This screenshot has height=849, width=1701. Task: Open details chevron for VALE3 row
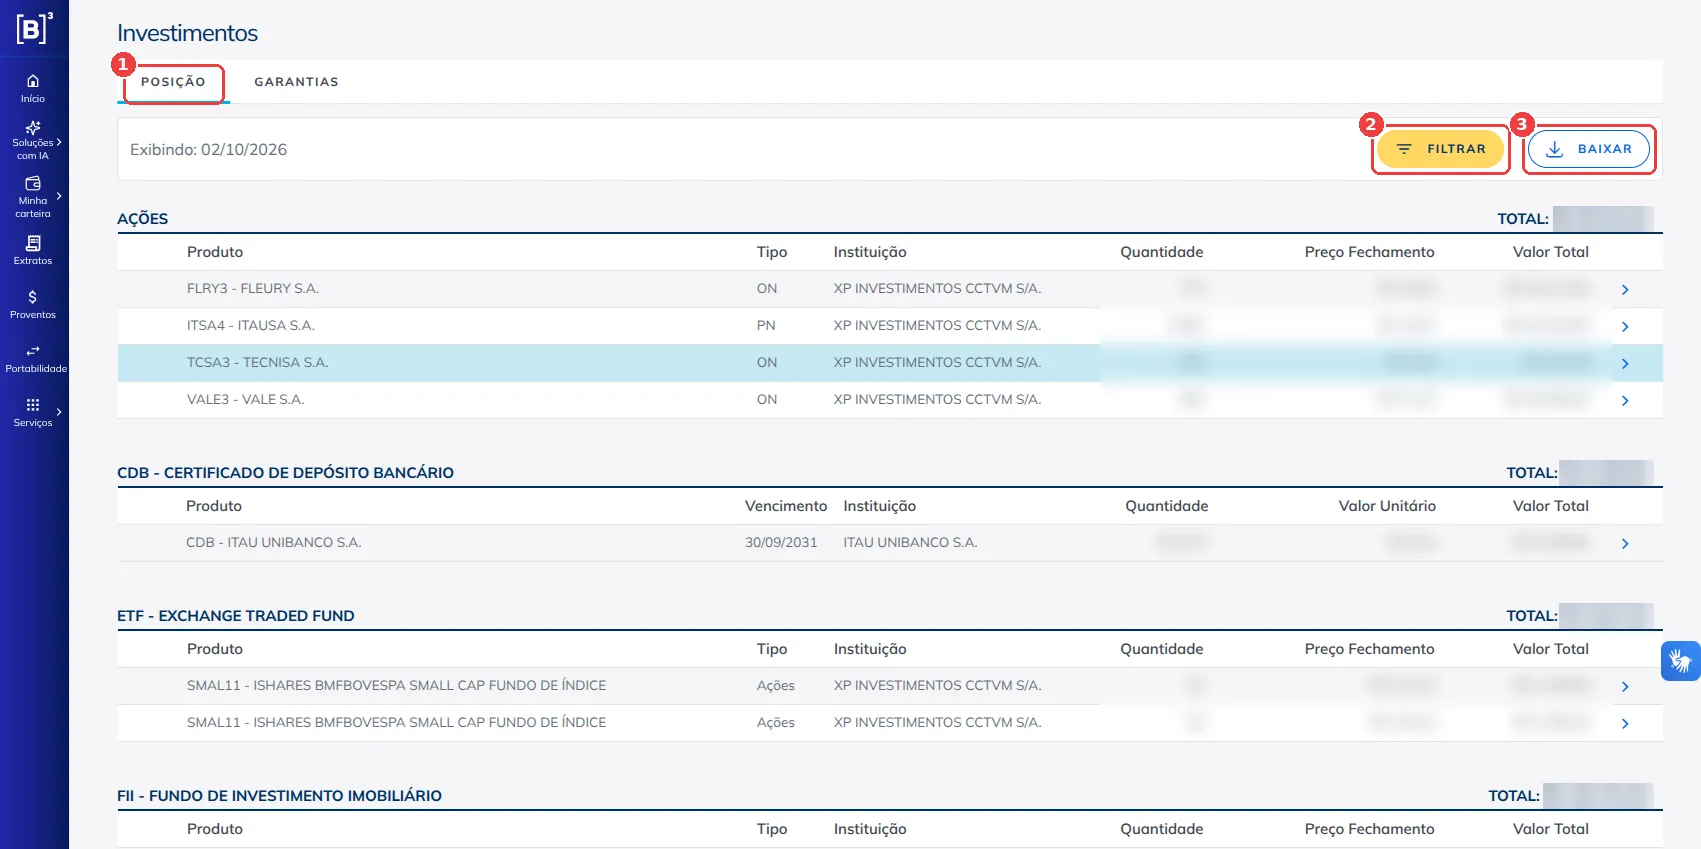(x=1625, y=401)
